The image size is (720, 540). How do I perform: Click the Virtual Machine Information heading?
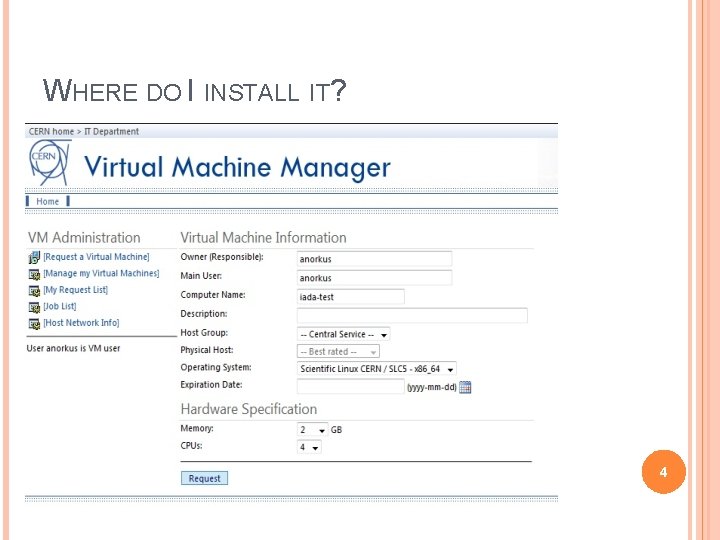click(264, 237)
